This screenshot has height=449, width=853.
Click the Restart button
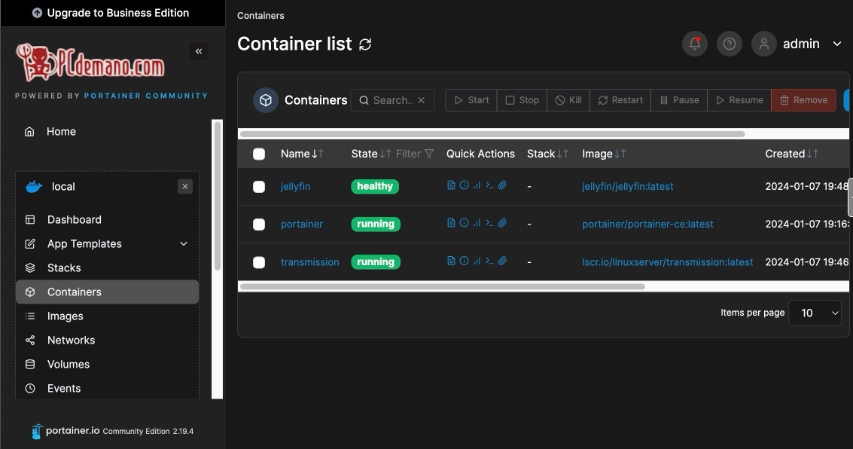click(x=620, y=100)
